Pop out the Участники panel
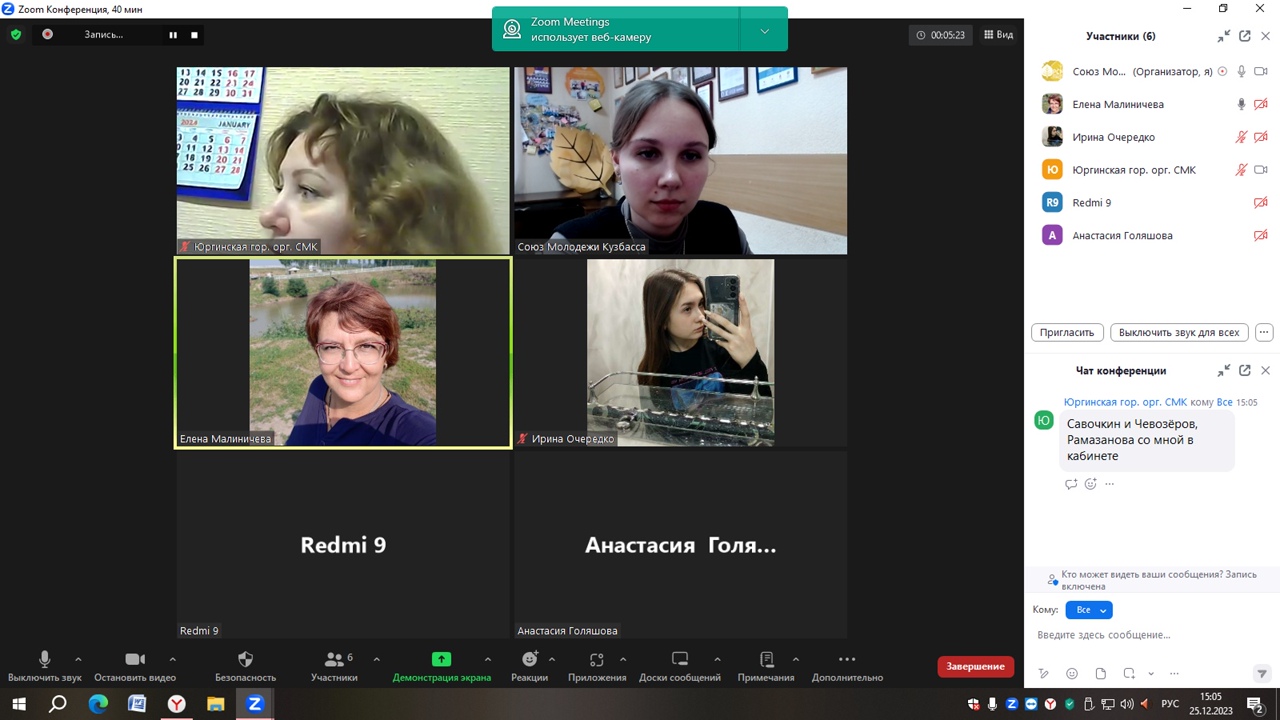The width and height of the screenshot is (1280, 720). coord(1244,36)
